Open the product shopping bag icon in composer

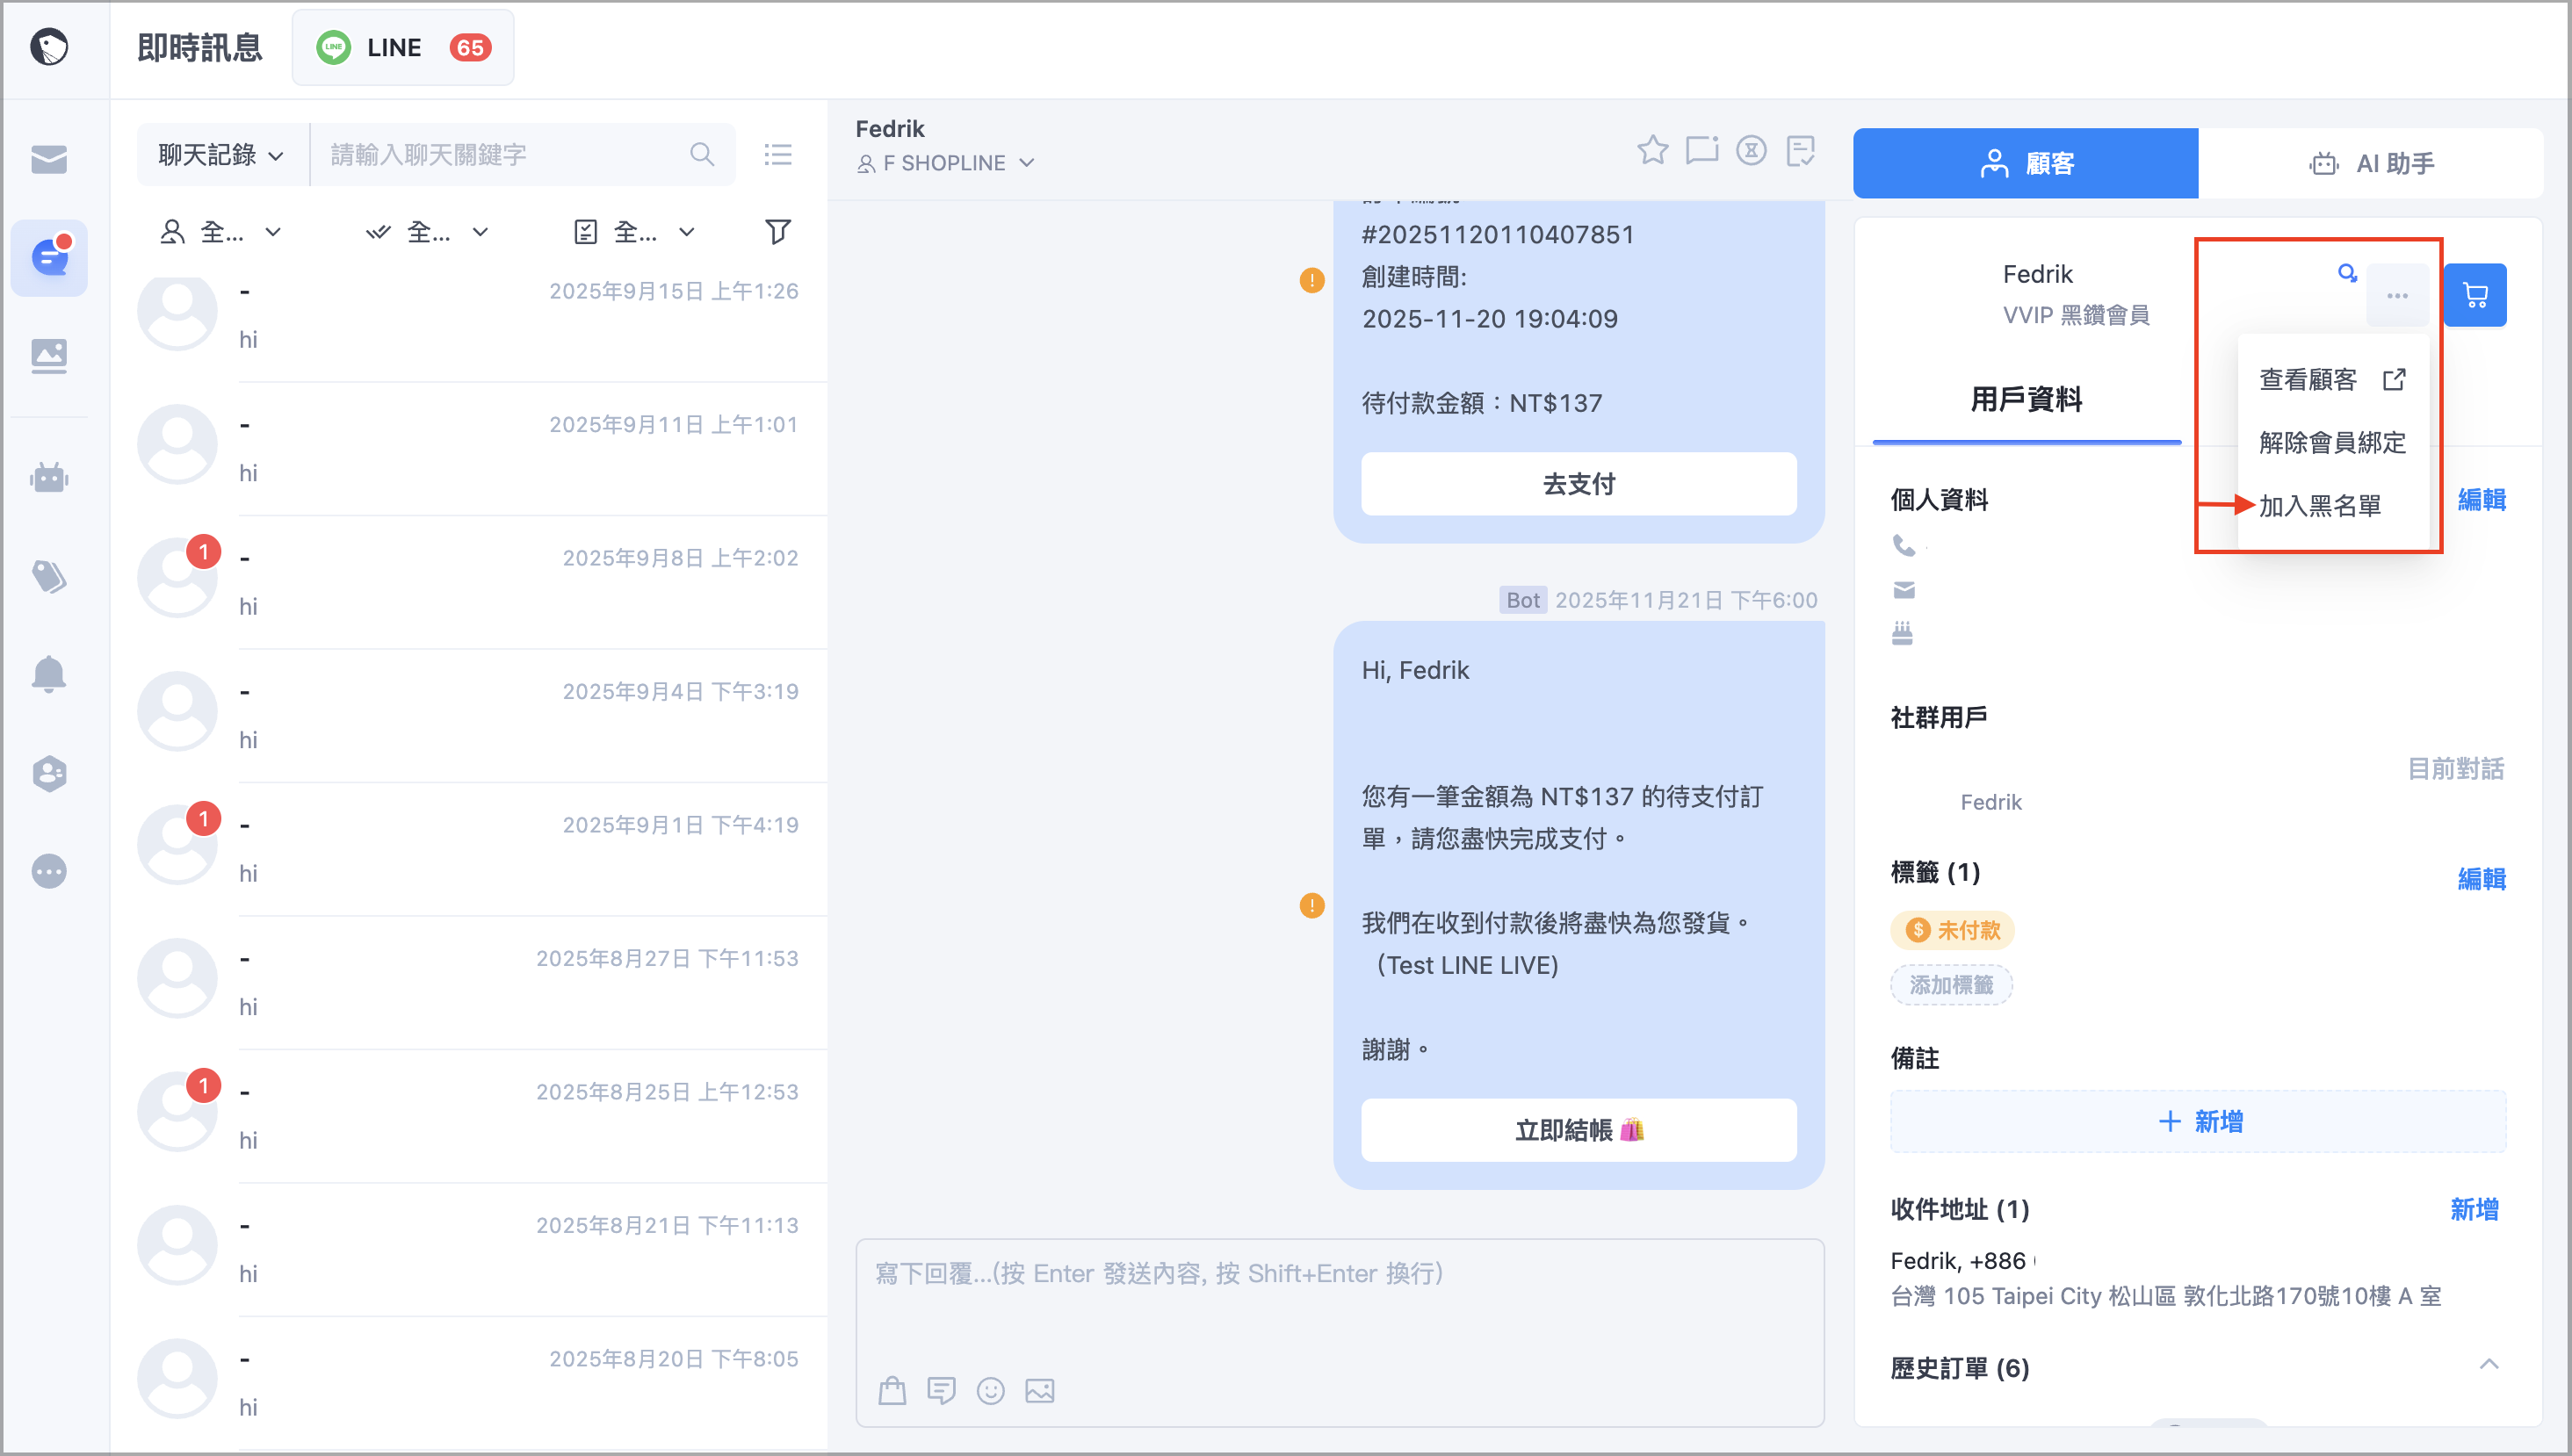point(892,1390)
